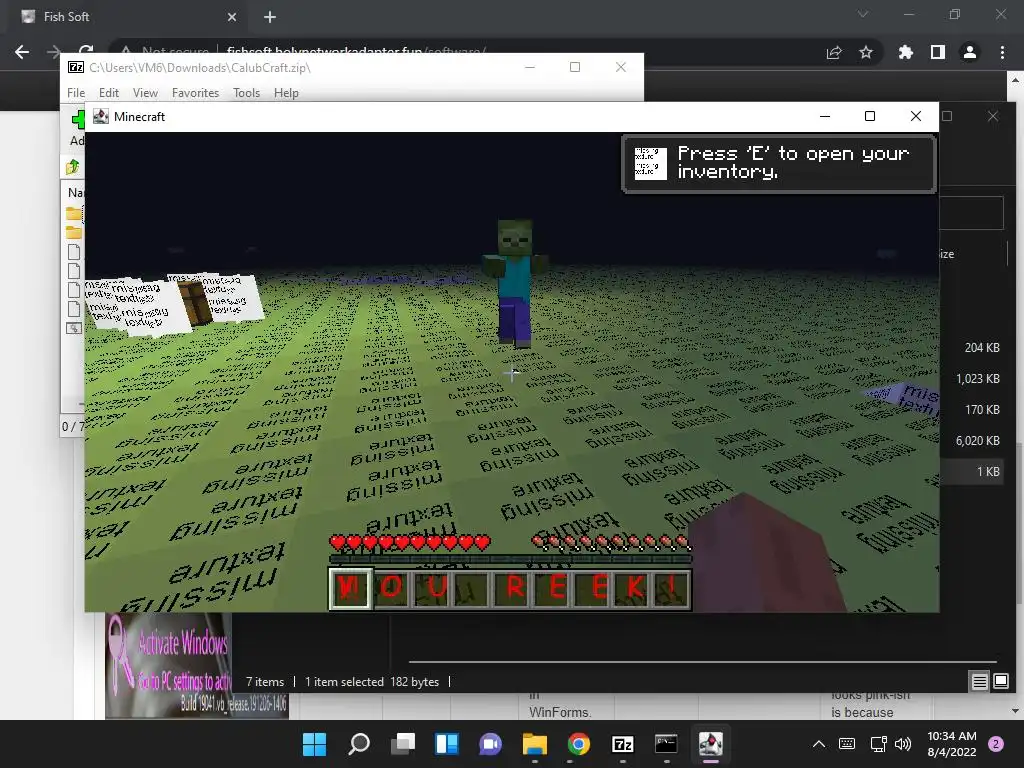This screenshot has height=768, width=1024.
Task: Switch to Minecraft from the taskbar
Action: click(711, 744)
